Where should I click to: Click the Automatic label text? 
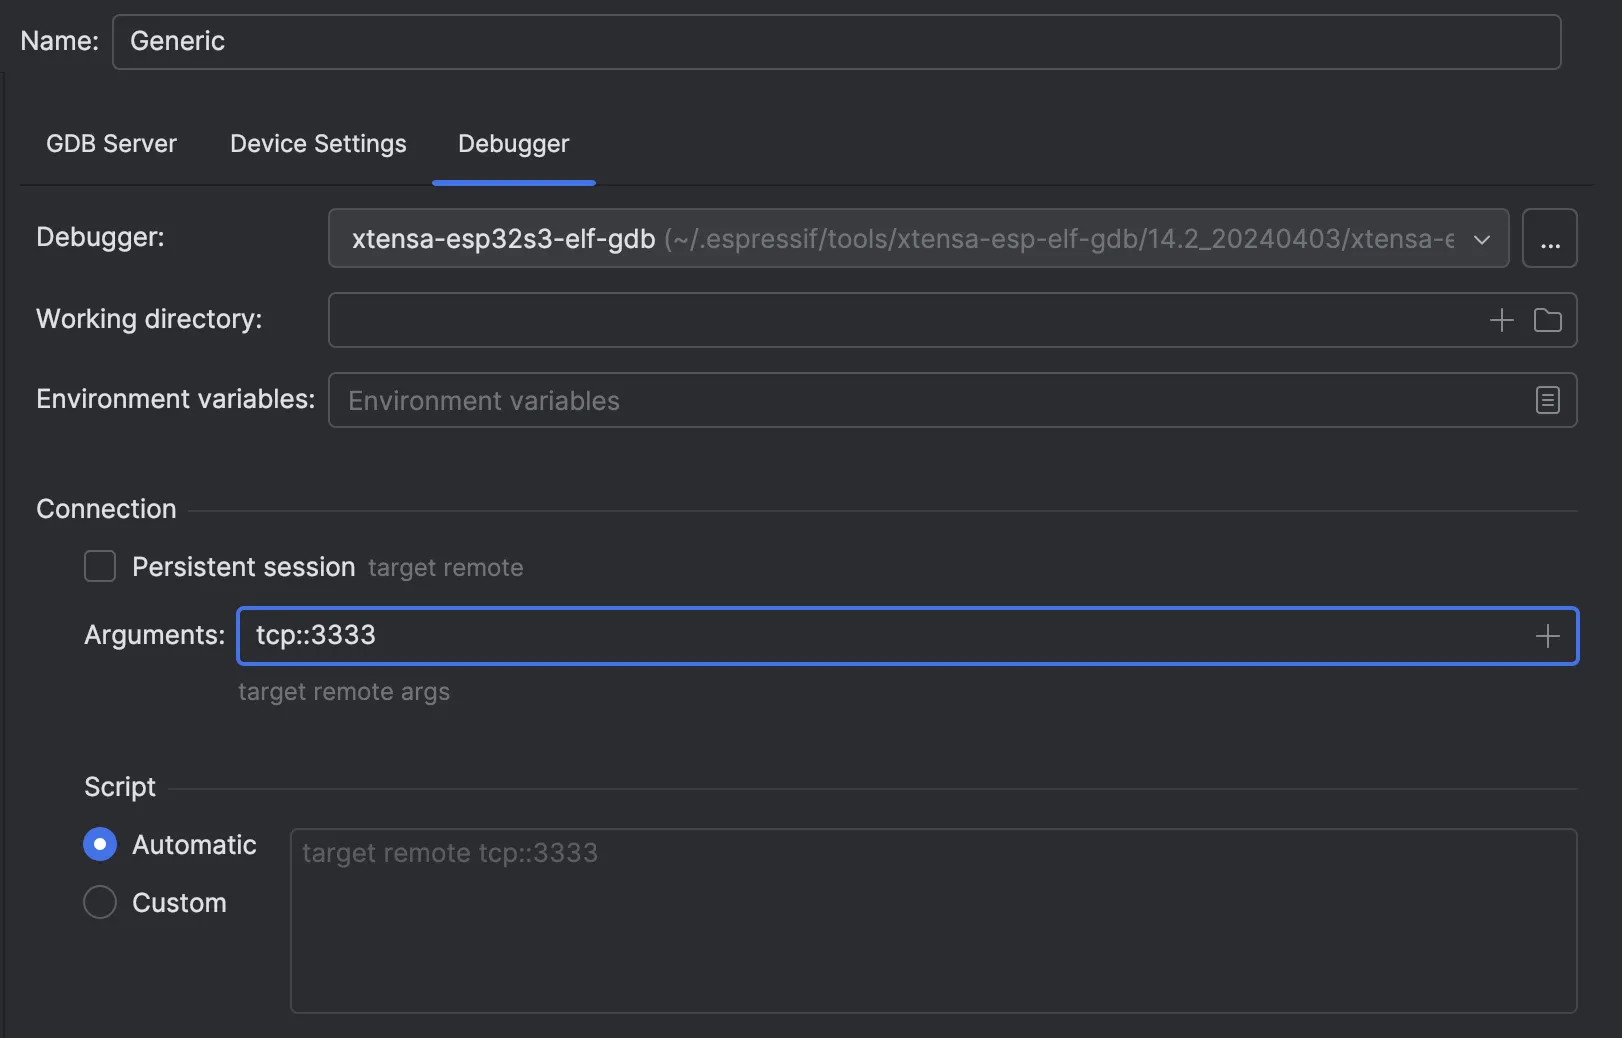(x=194, y=845)
